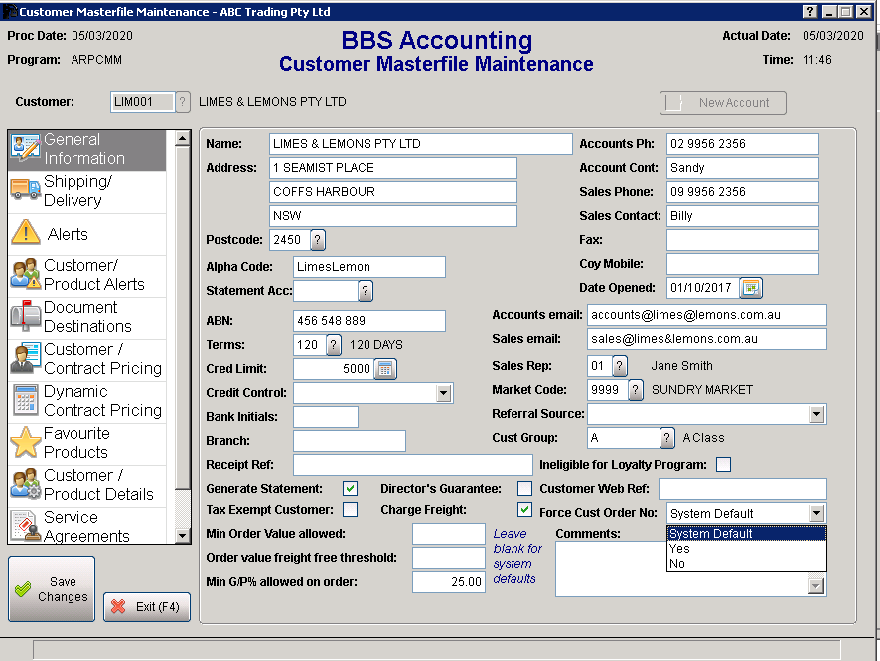Viewport: 880px width, 661px height.
Task: Open the Date Opened calendar picker
Action: pyautogui.click(x=751, y=288)
